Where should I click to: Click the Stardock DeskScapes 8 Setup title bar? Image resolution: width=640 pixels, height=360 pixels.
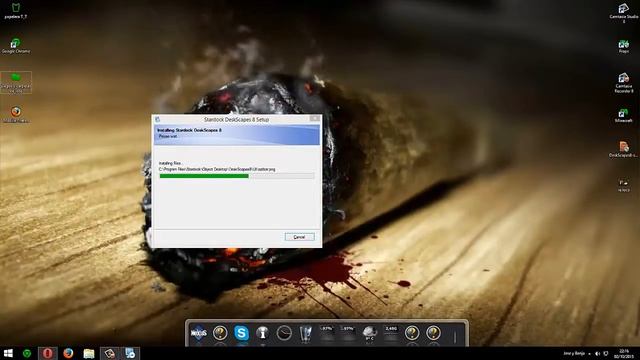click(236, 119)
